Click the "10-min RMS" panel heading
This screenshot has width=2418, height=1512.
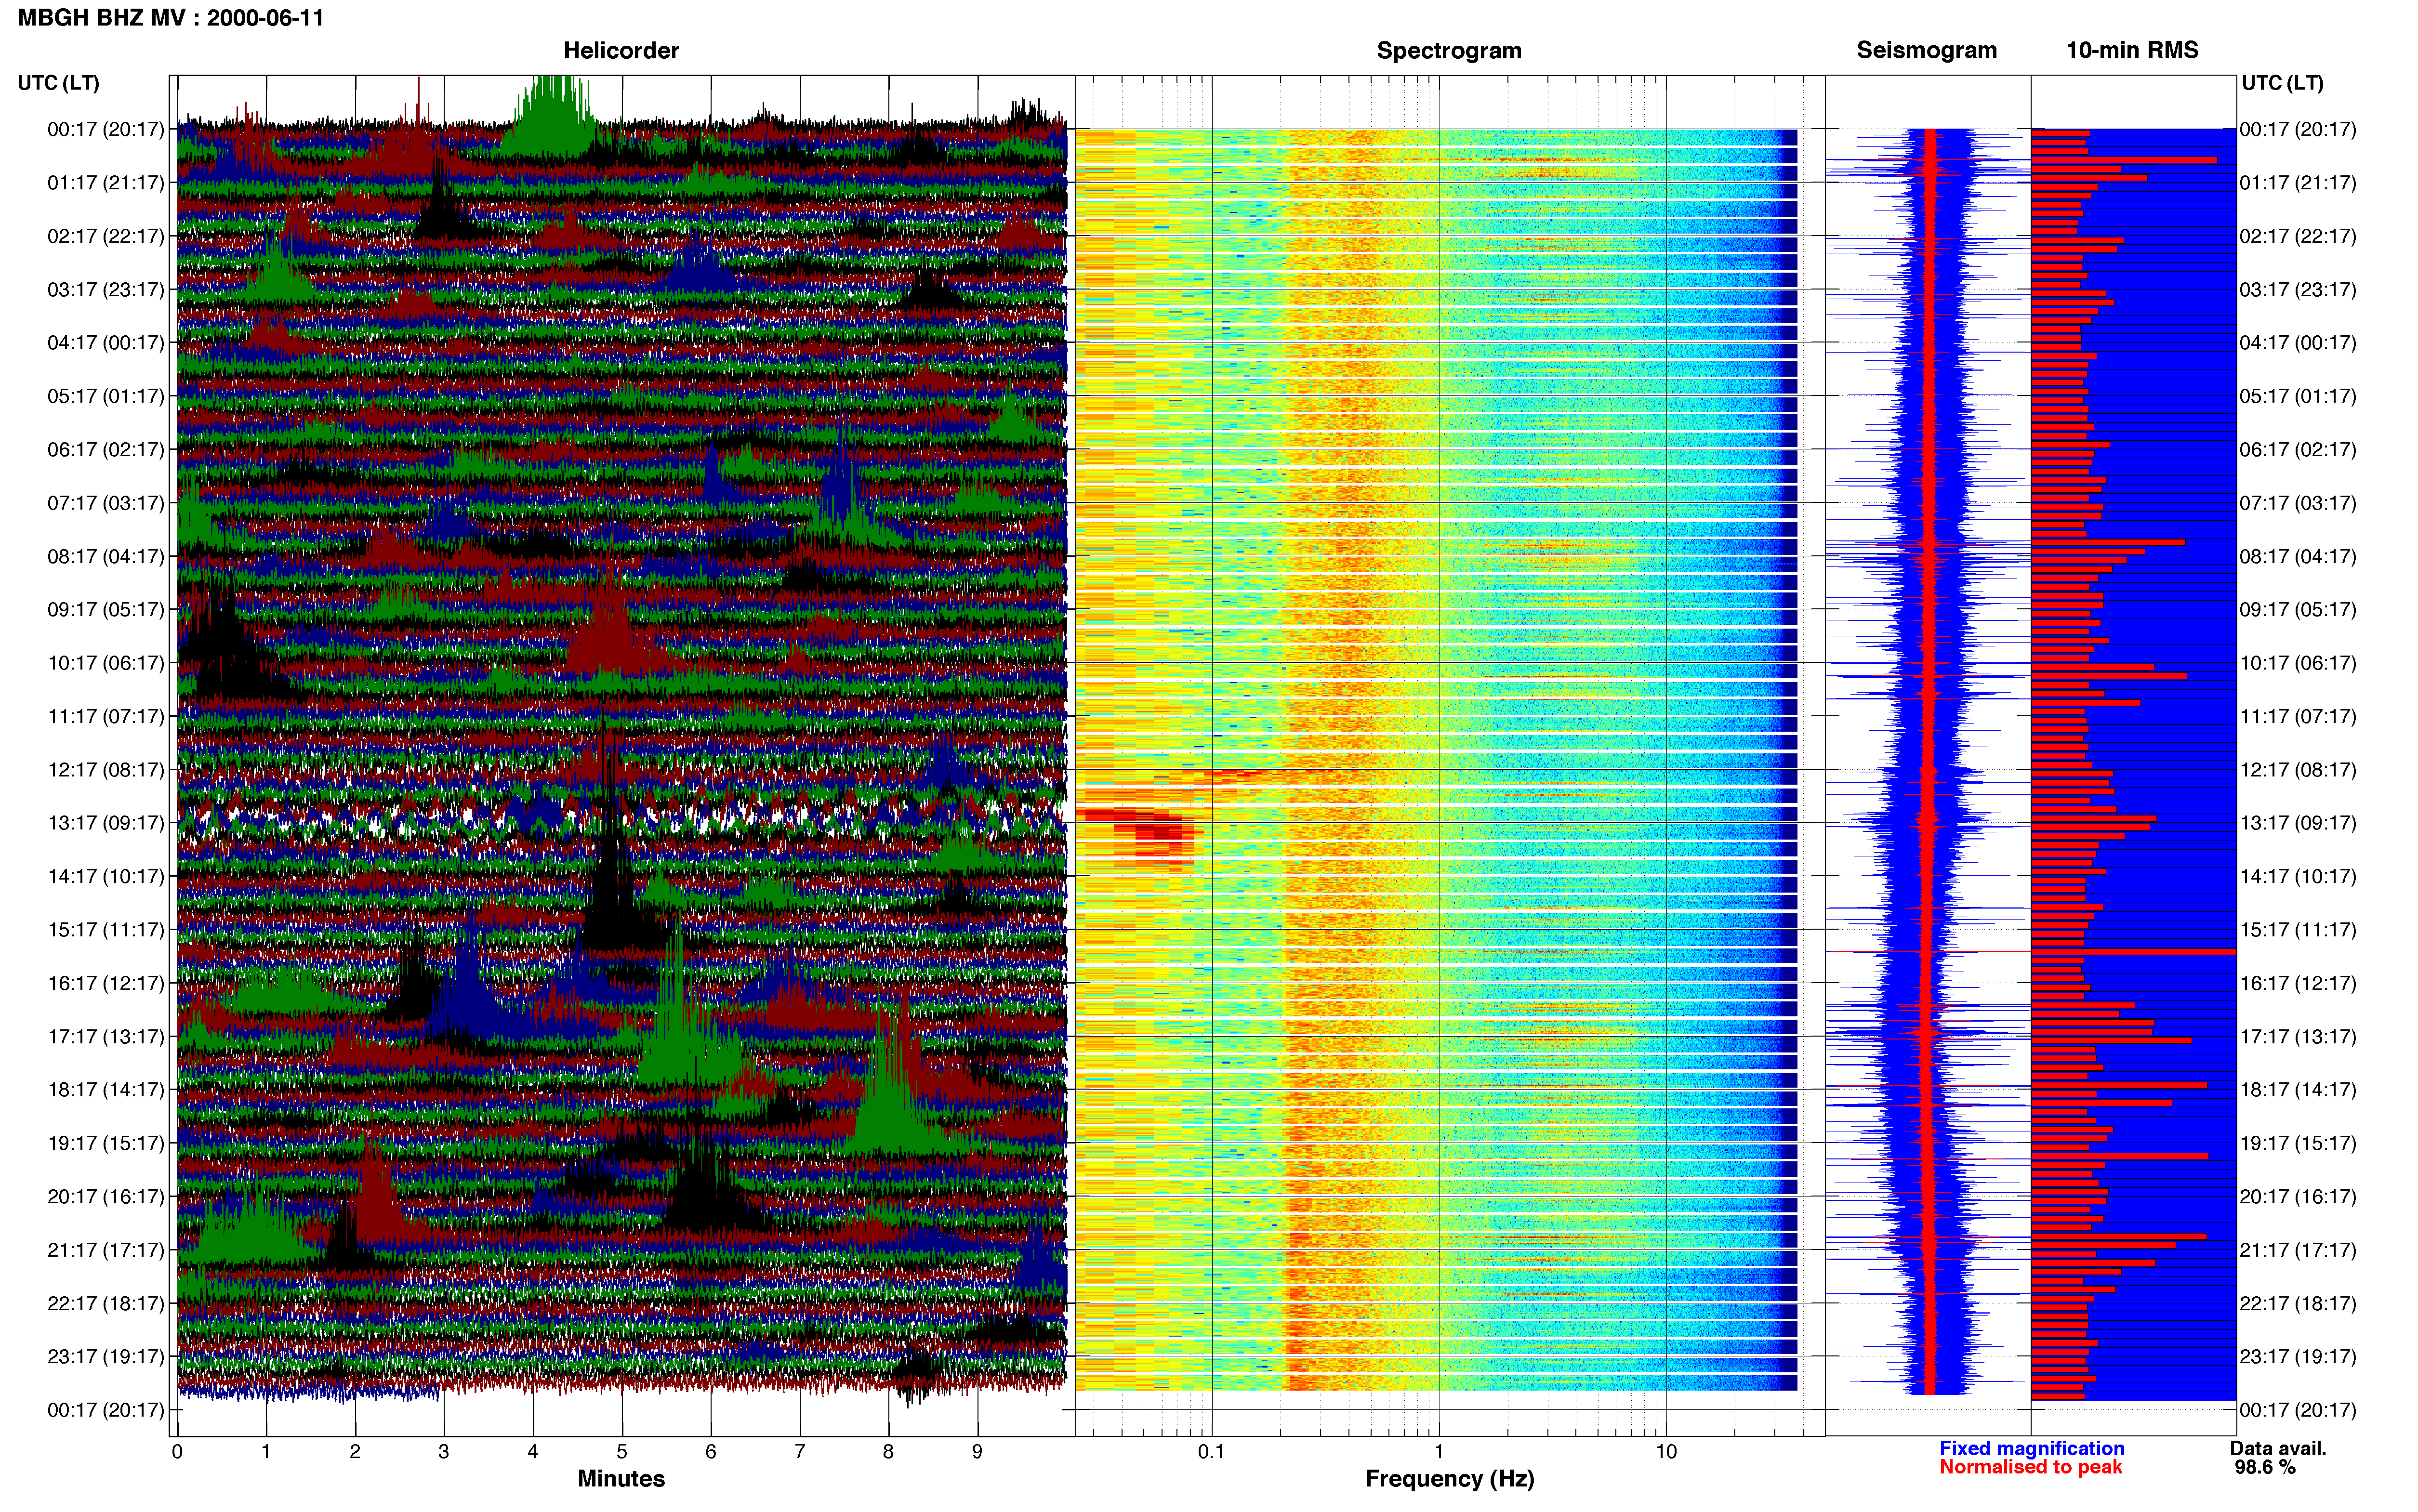point(2132,50)
